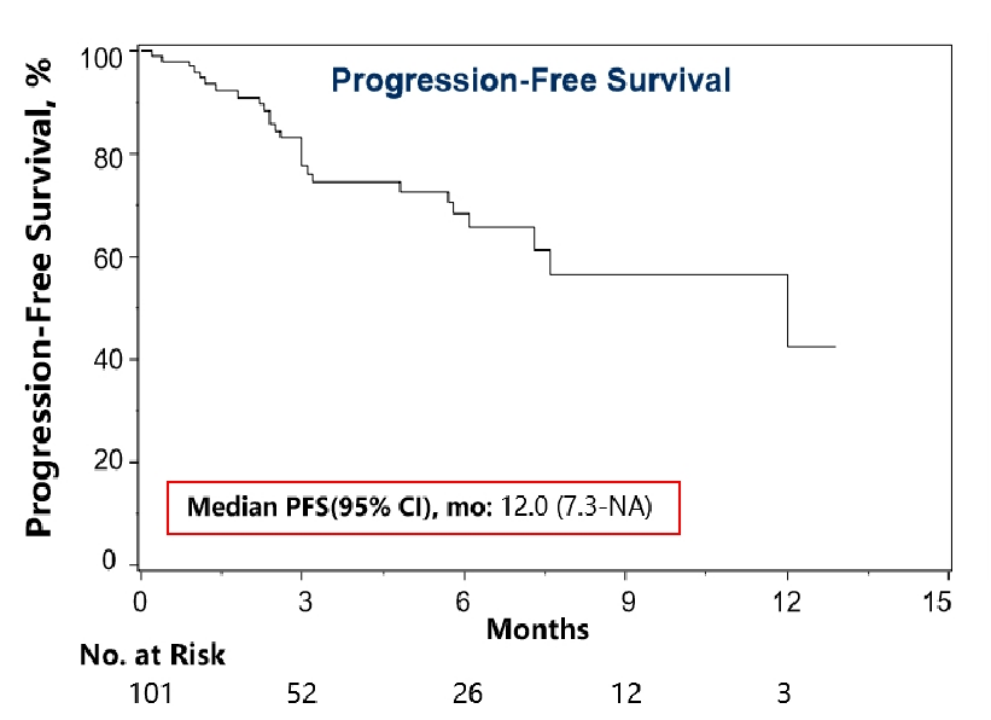Click the x-axis tick label 6
The height and width of the screenshot is (720, 991).
464,603
